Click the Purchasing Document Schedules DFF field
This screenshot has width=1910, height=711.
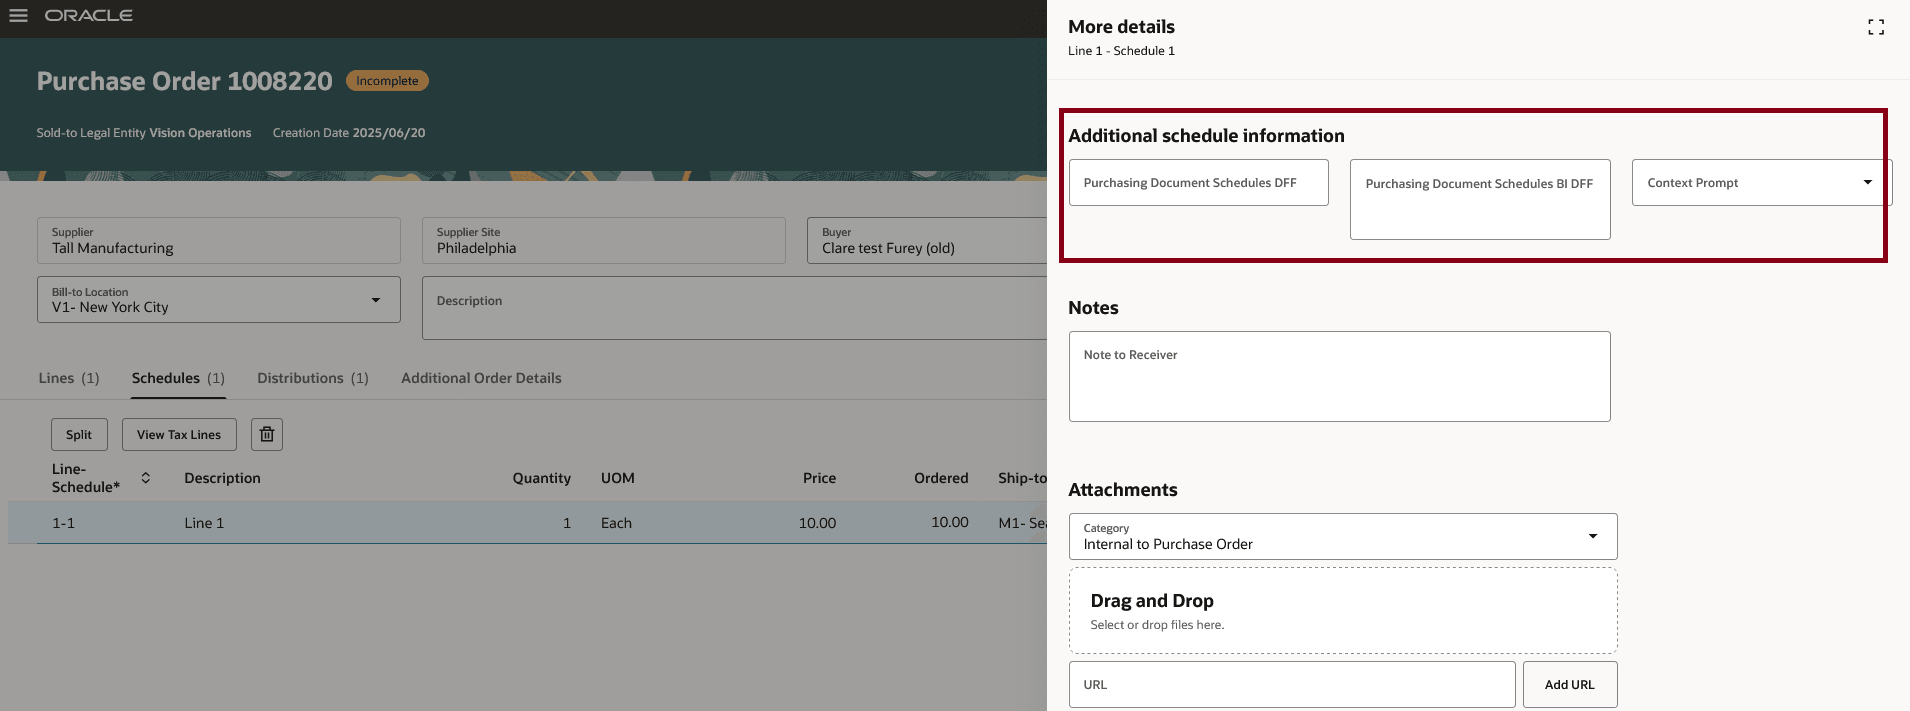pos(1198,183)
